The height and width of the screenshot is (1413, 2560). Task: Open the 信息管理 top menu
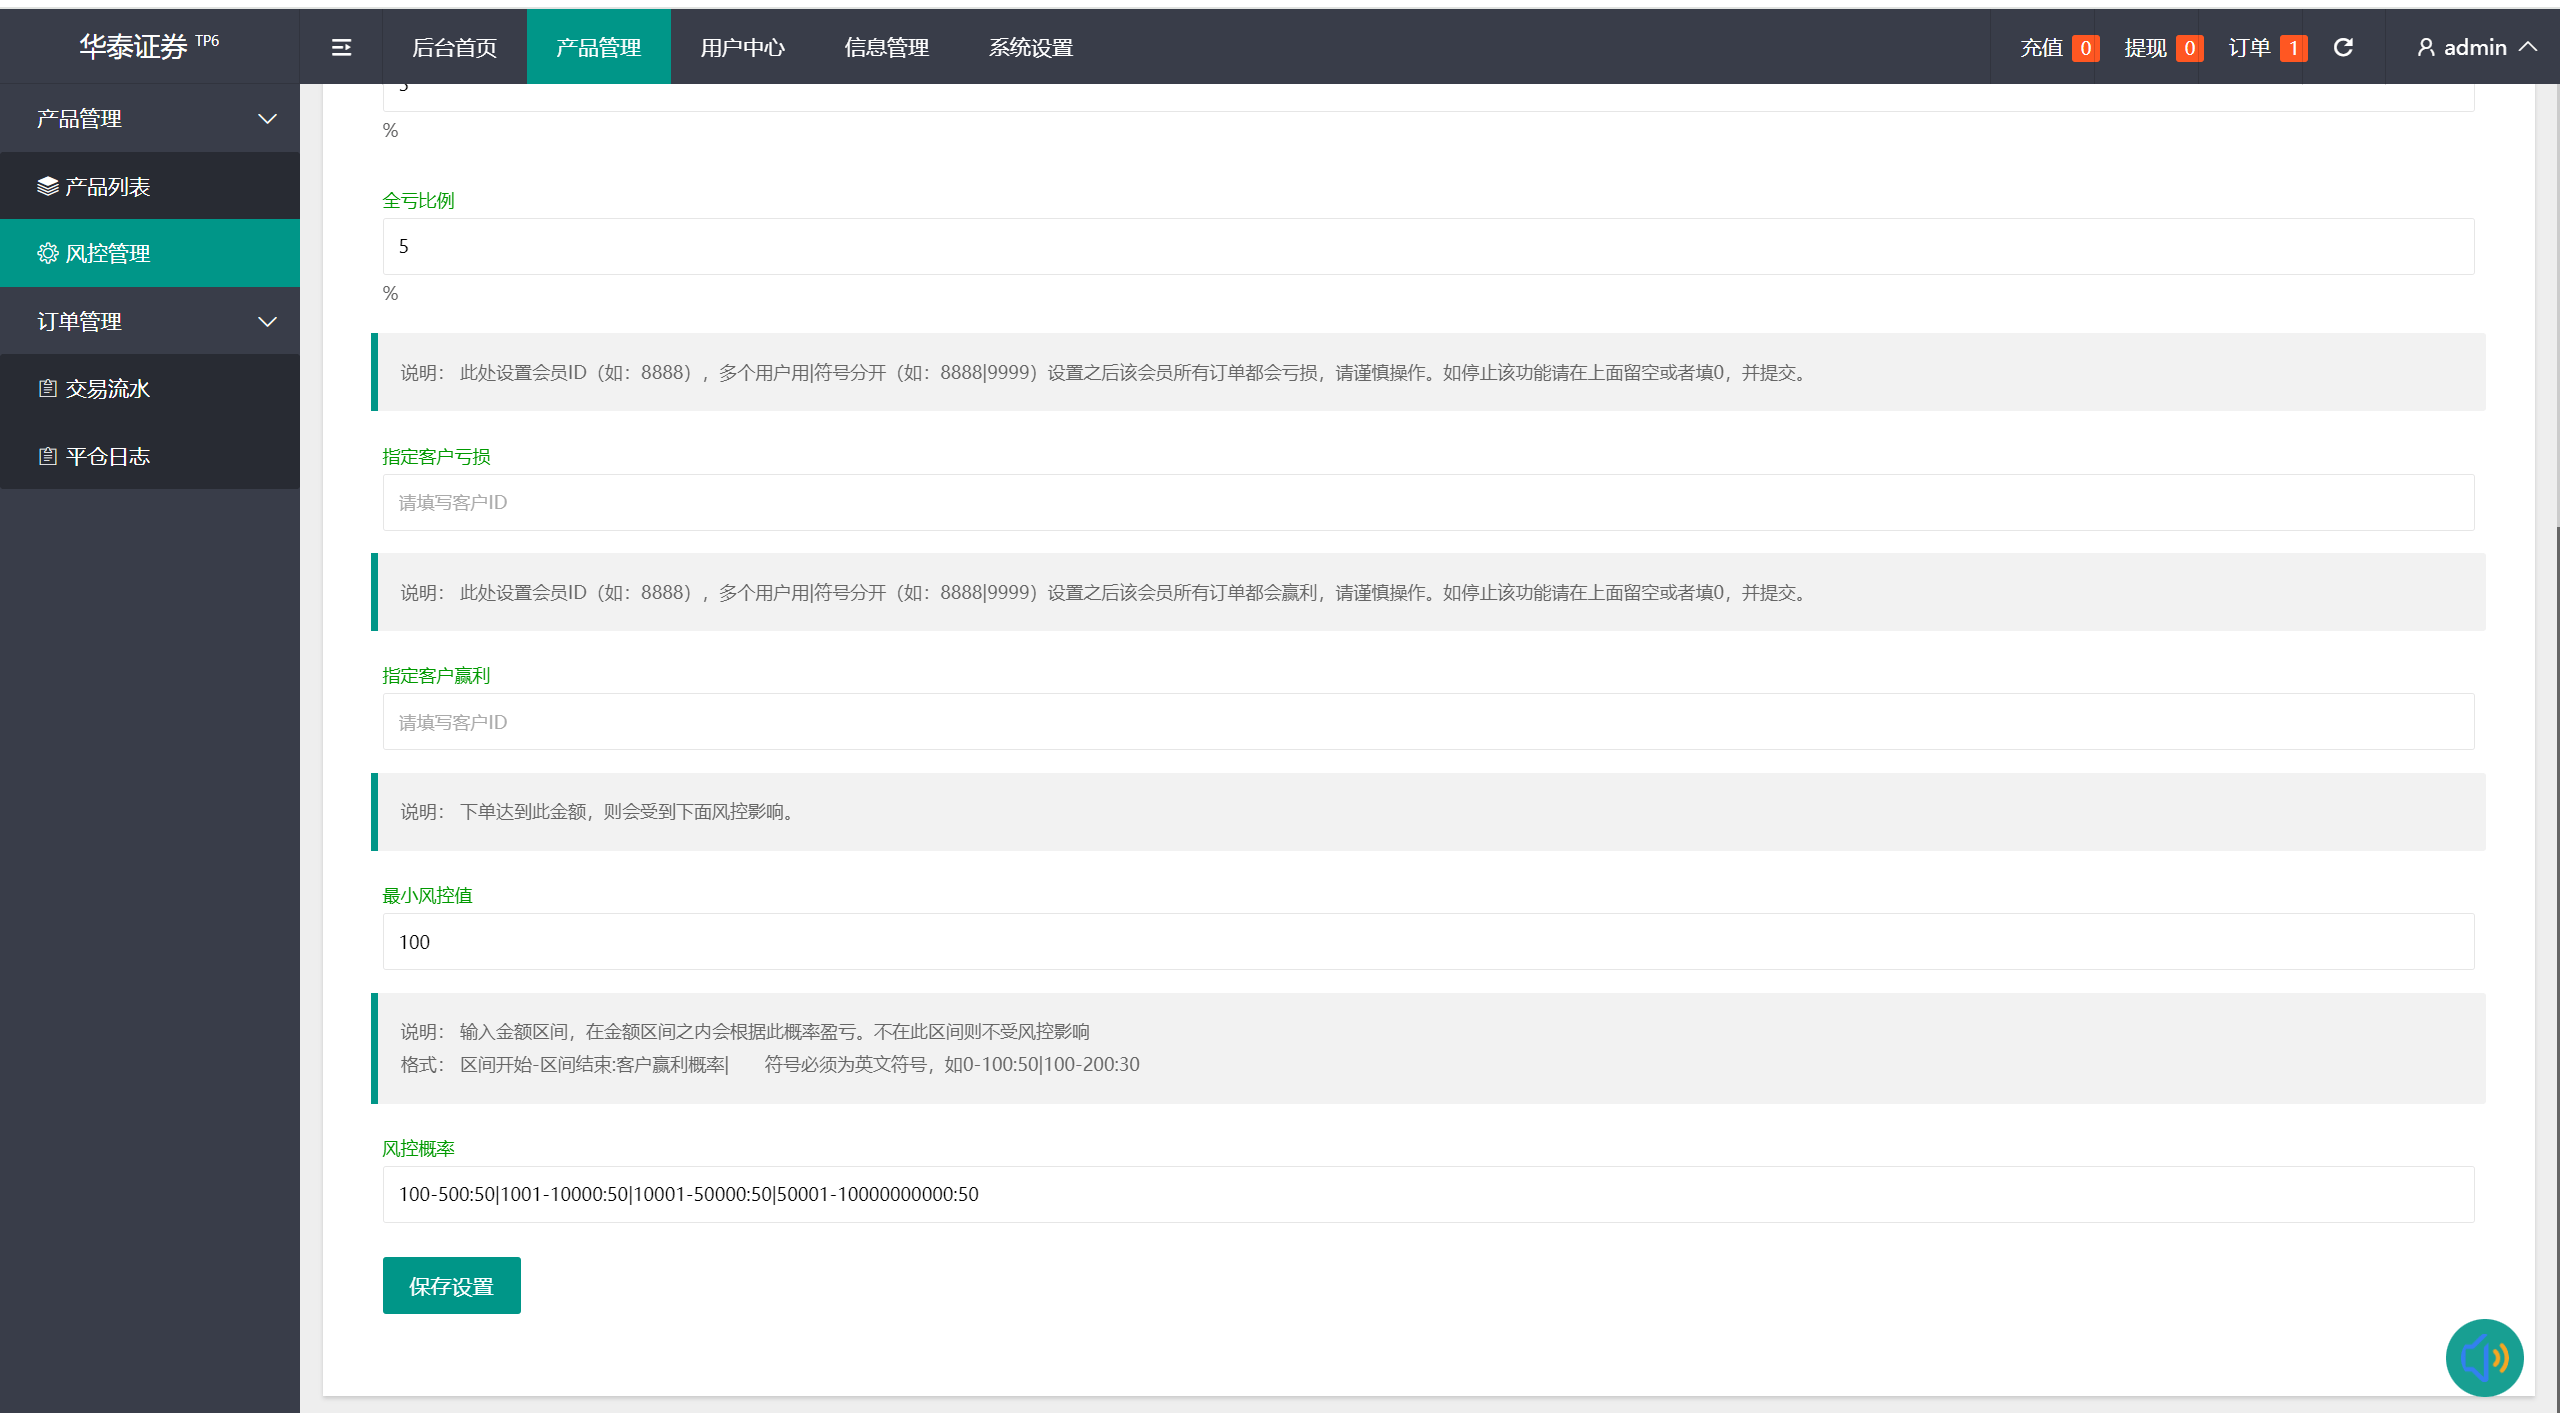point(886,47)
